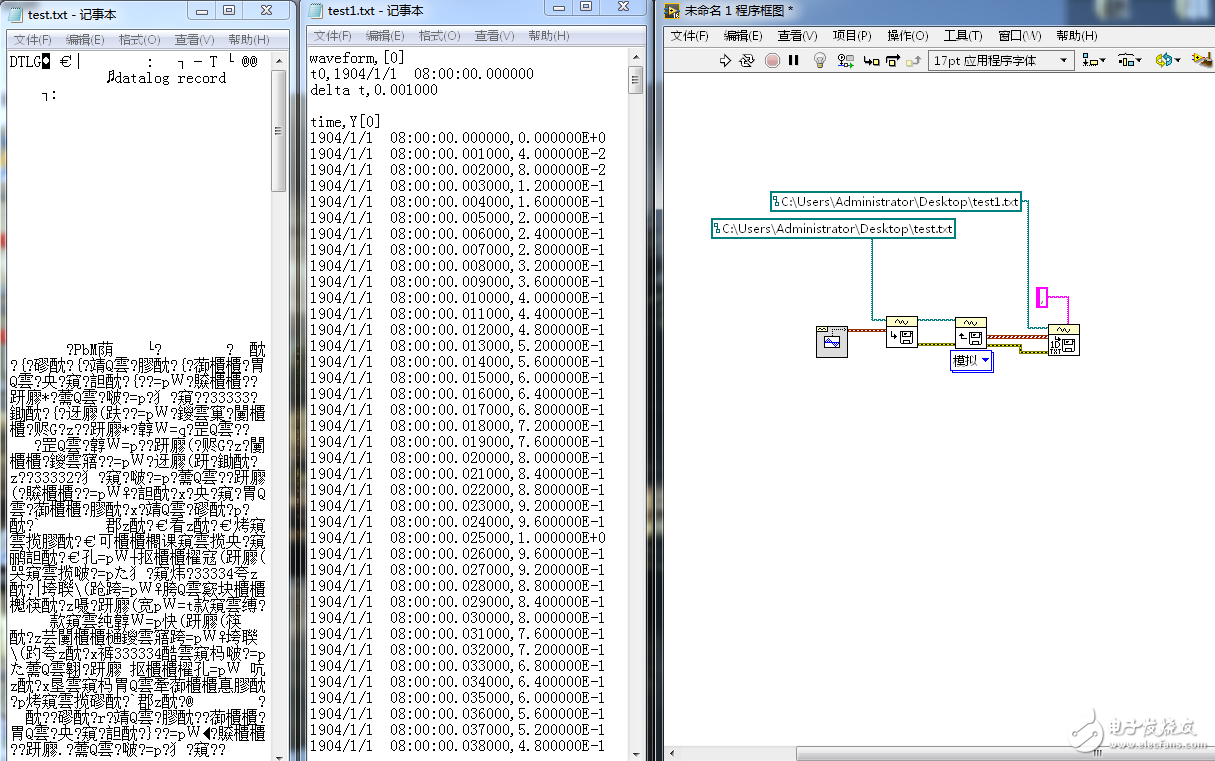Viewport: 1215px width, 761px height.
Task: Select the Simulate Signal node on diagram
Action: 832,342
